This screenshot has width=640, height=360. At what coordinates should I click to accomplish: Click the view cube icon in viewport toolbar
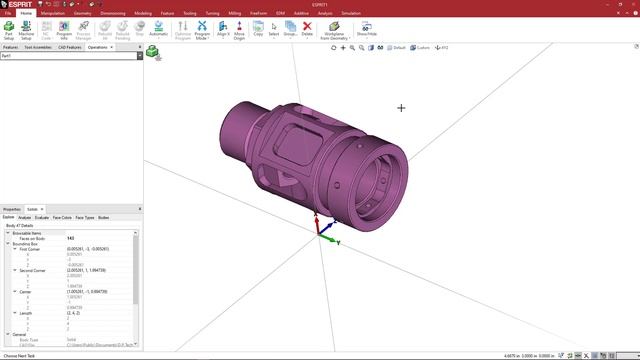tap(371, 48)
